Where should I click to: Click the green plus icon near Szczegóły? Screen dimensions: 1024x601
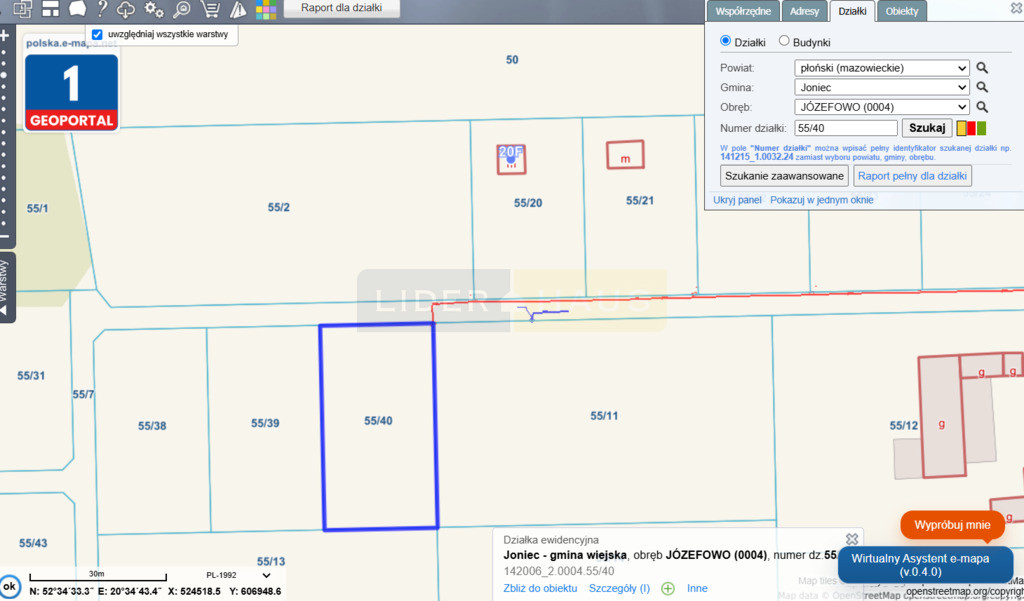point(667,589)
